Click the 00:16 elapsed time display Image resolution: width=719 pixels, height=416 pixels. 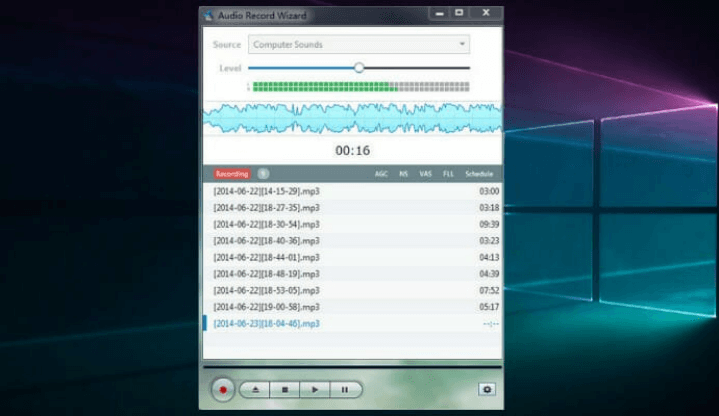(353, 150)
